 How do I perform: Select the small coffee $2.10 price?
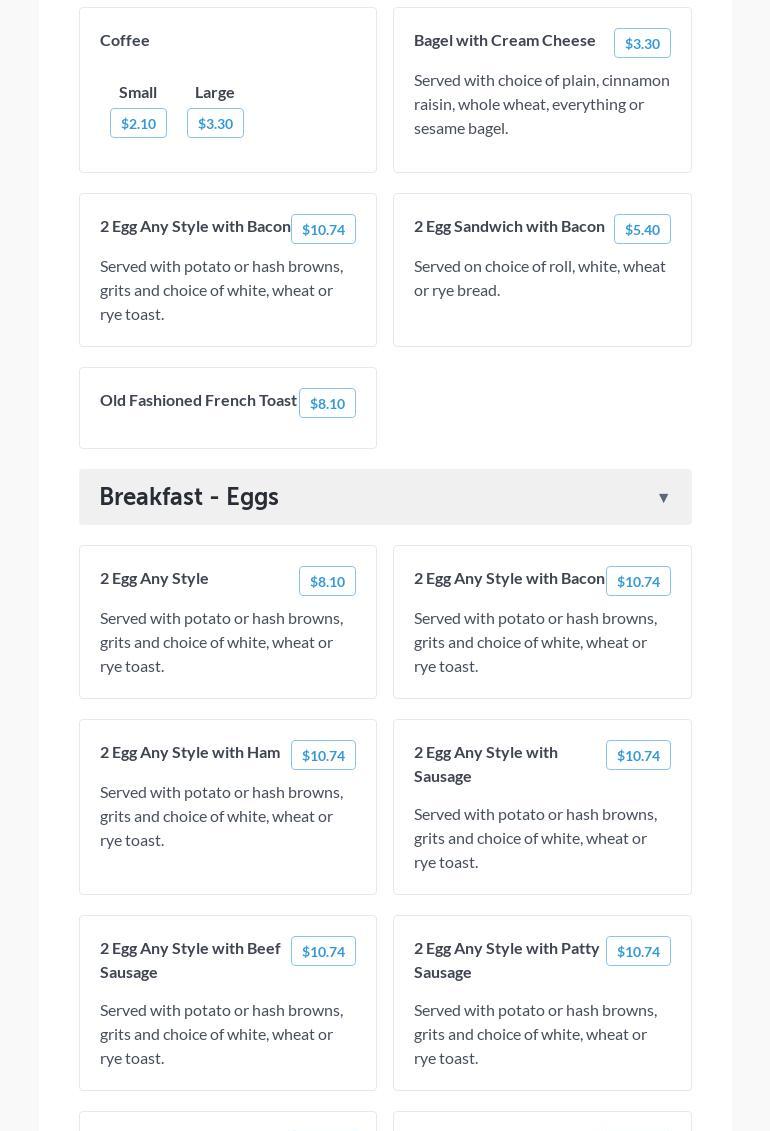tap(138, 124)
